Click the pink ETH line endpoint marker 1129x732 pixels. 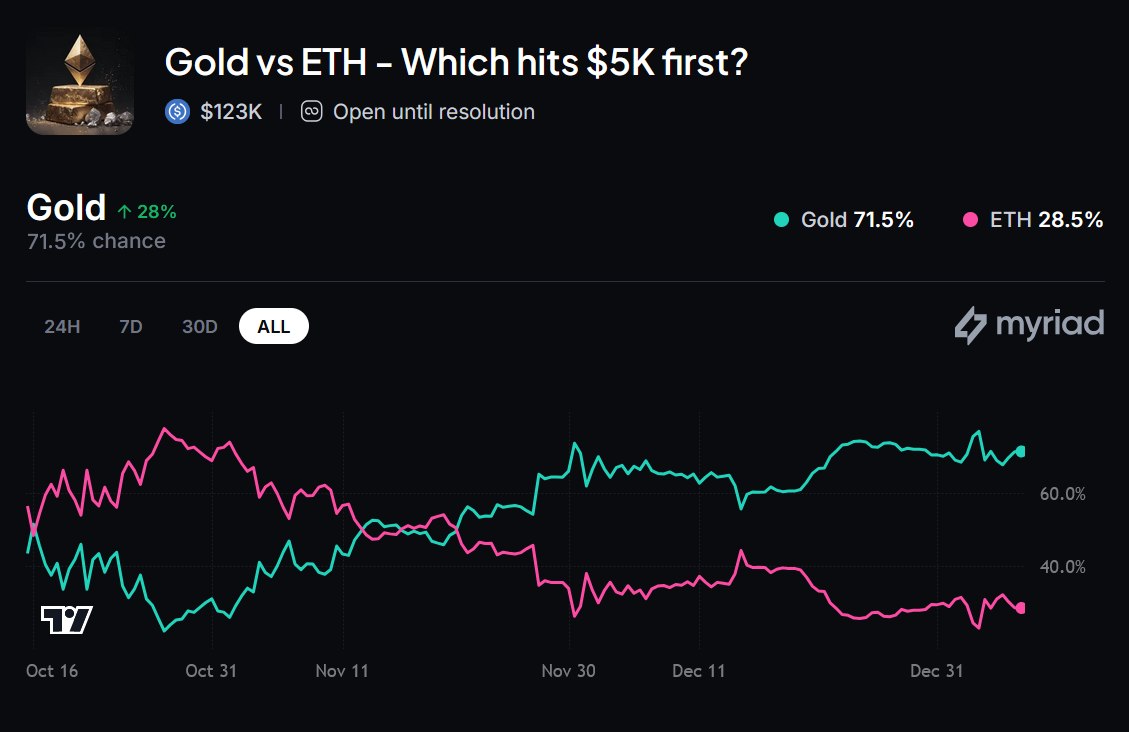1020,608
